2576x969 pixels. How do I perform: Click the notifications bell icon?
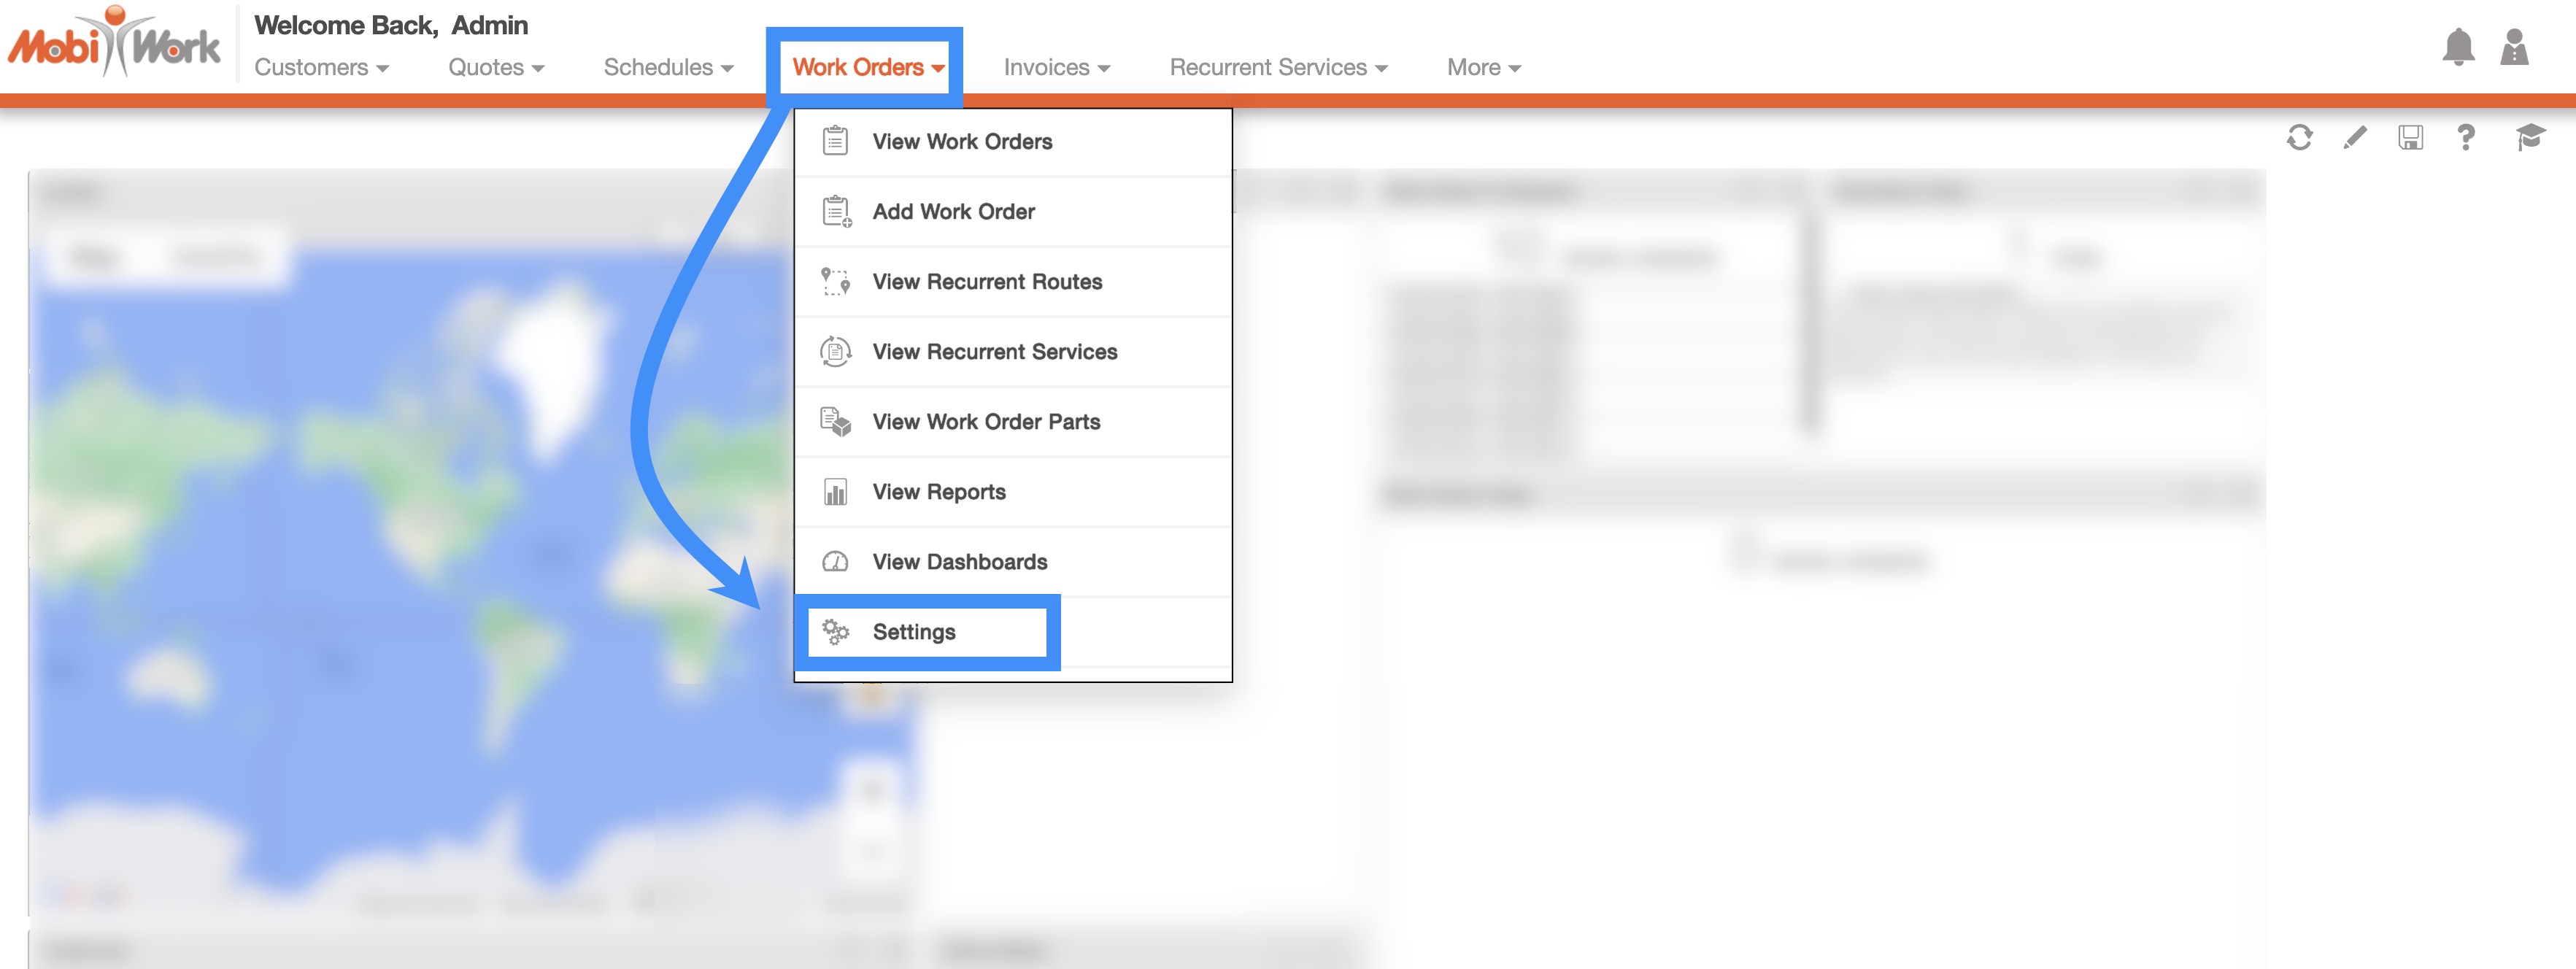(2457, 47)
